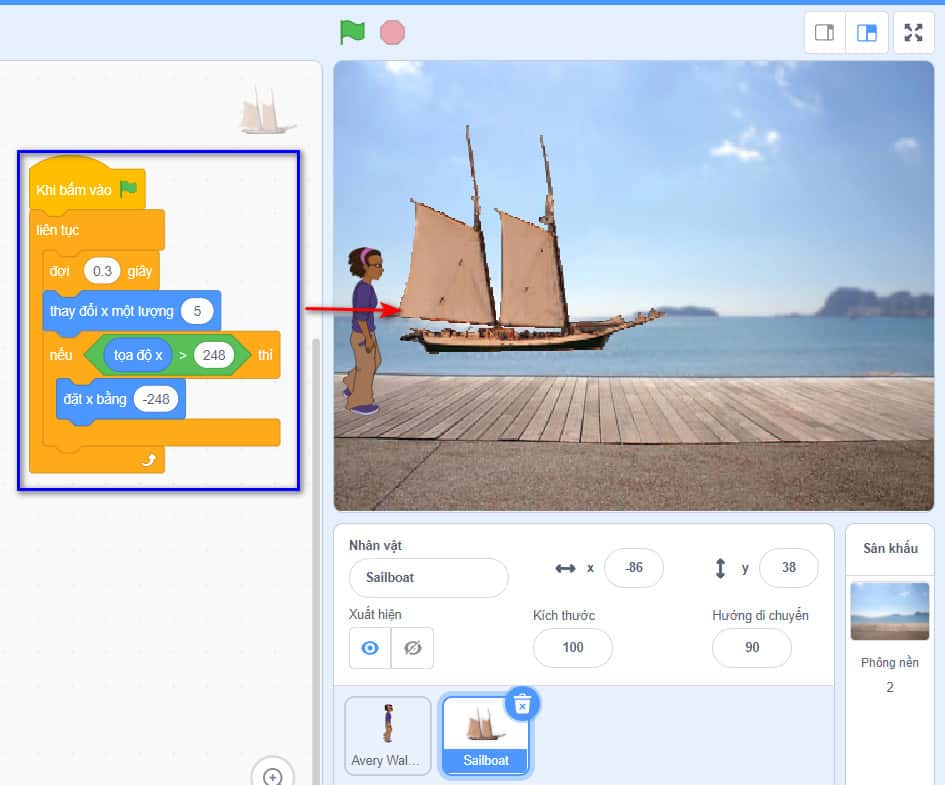The width and height of the screenshot is (945, 785).
Task: Hide the sprite with crossed-eye icon
Action: pyautogui.click(x=412, y=648)
